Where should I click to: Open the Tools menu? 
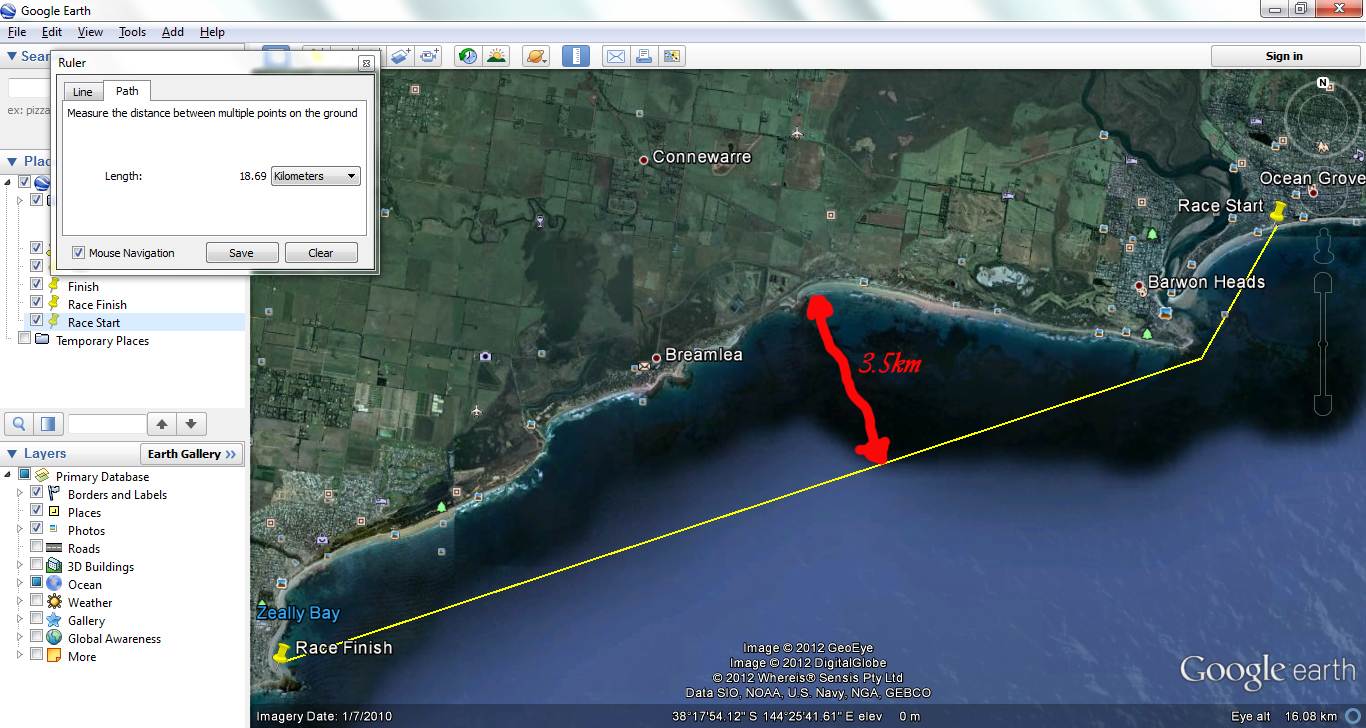132,32
